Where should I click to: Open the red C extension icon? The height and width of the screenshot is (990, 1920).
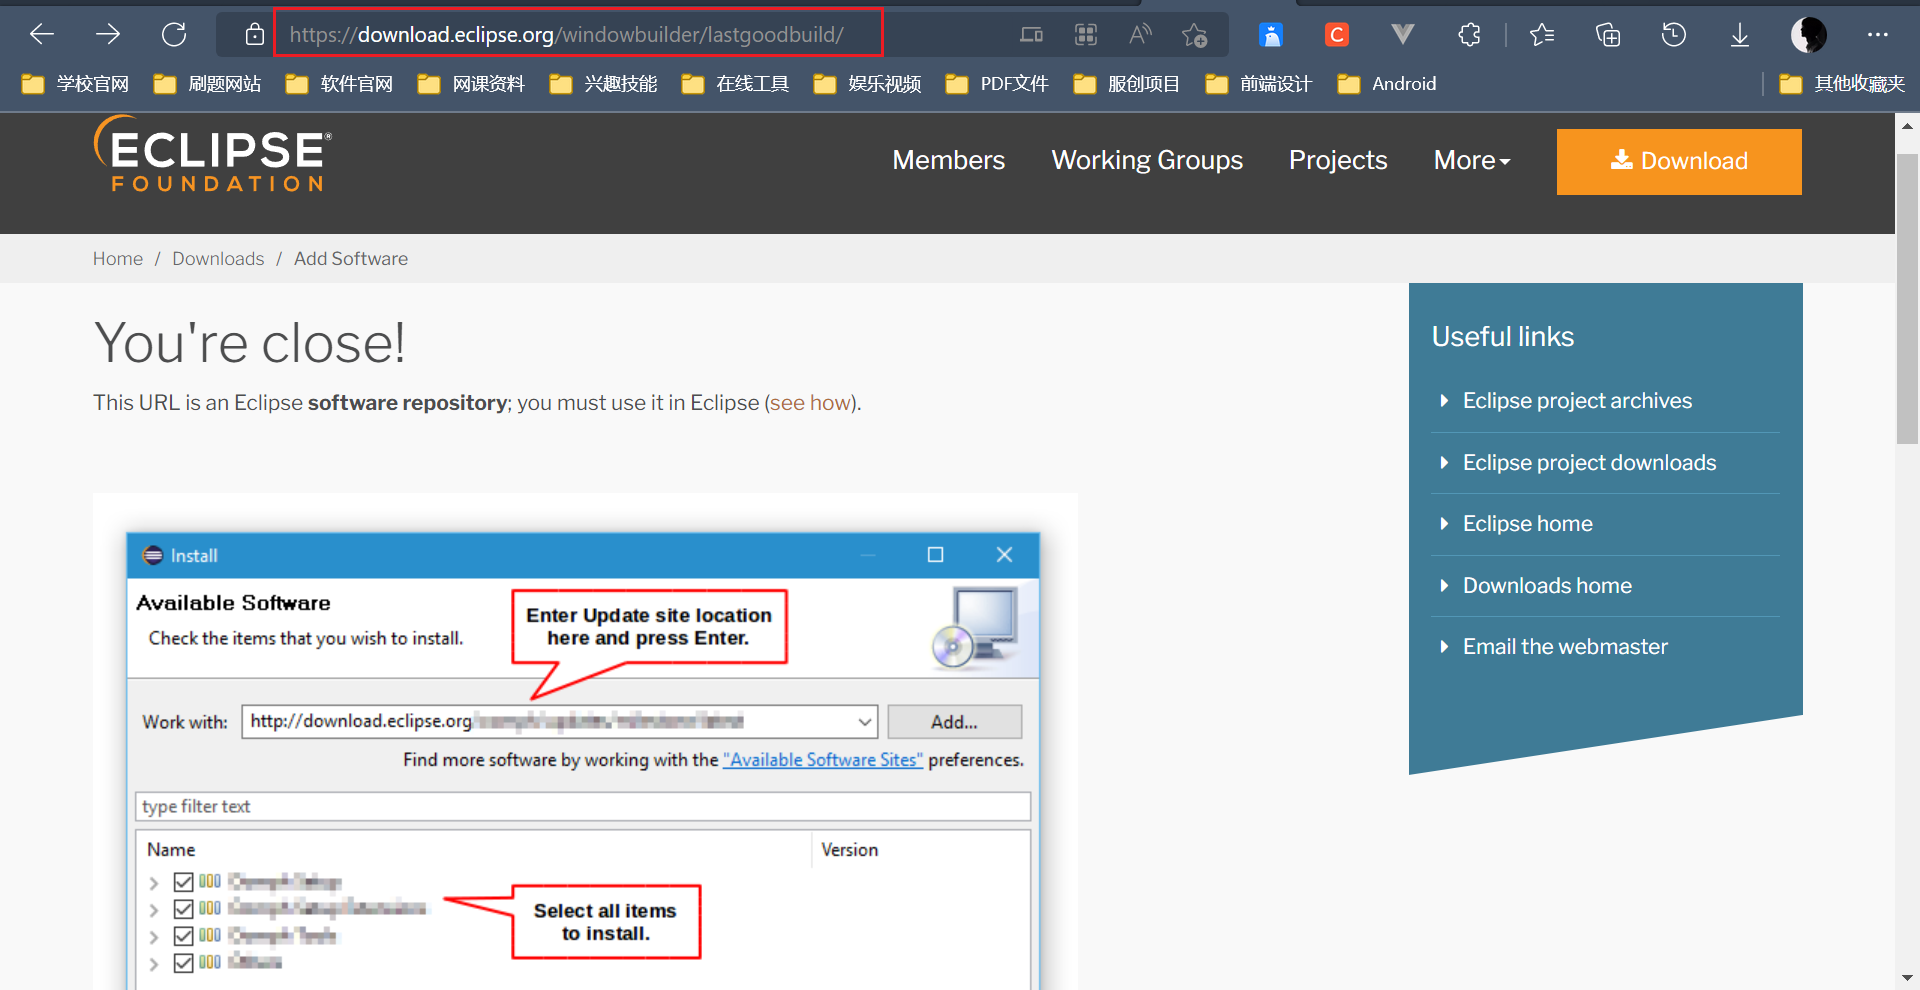point(1337,35)
